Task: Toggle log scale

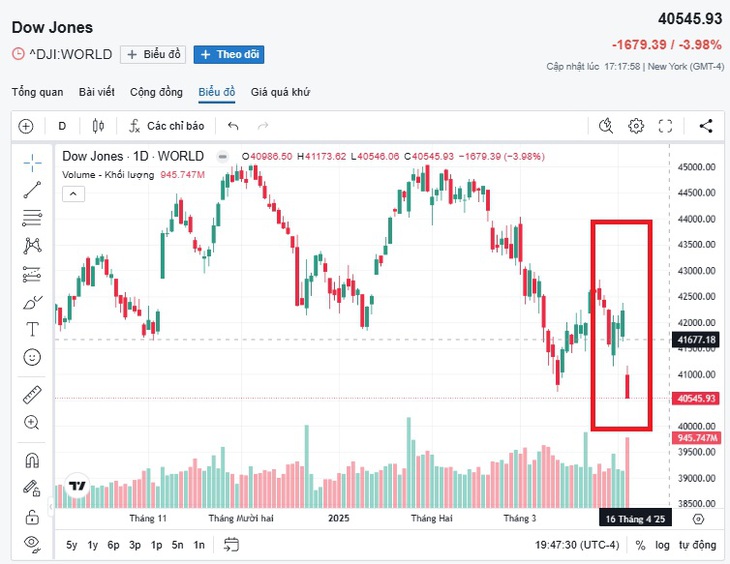Action: tap(662, 545)
